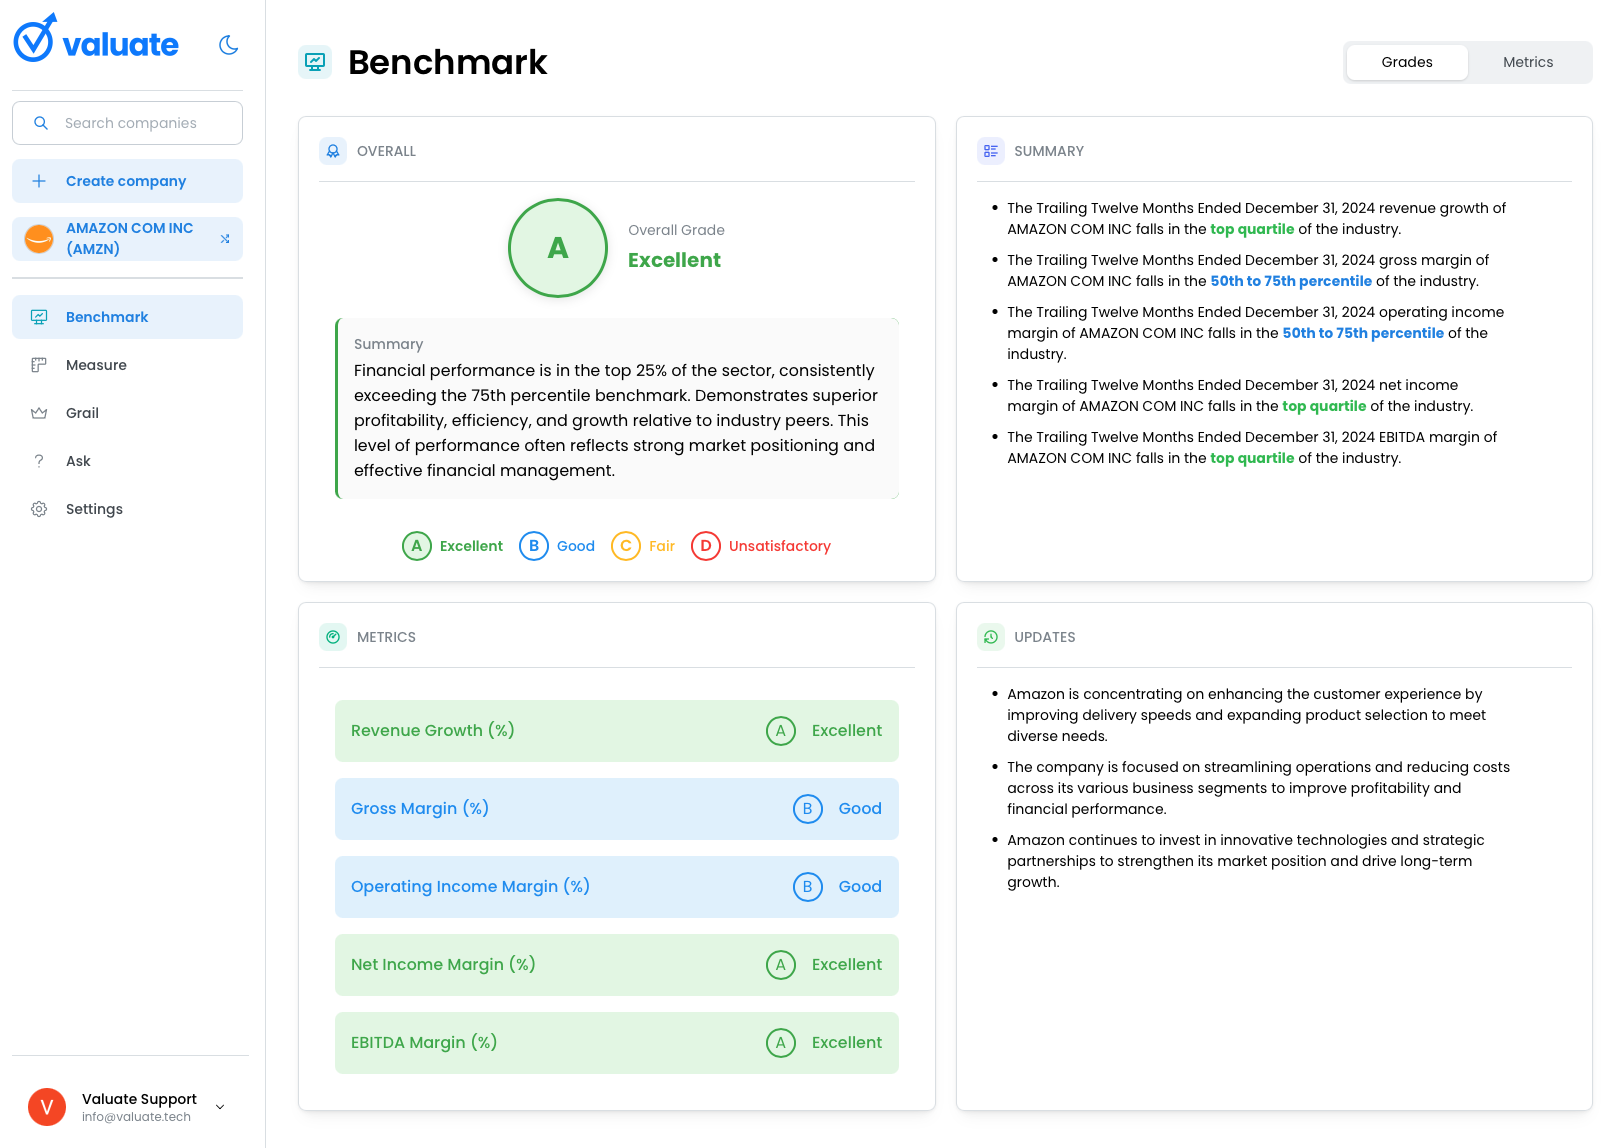Image resolution: width=1620 pixels, height=1148 pixels.
Task: Click the B badge on Operating Income Margin
Action: (x=808, y=887)
